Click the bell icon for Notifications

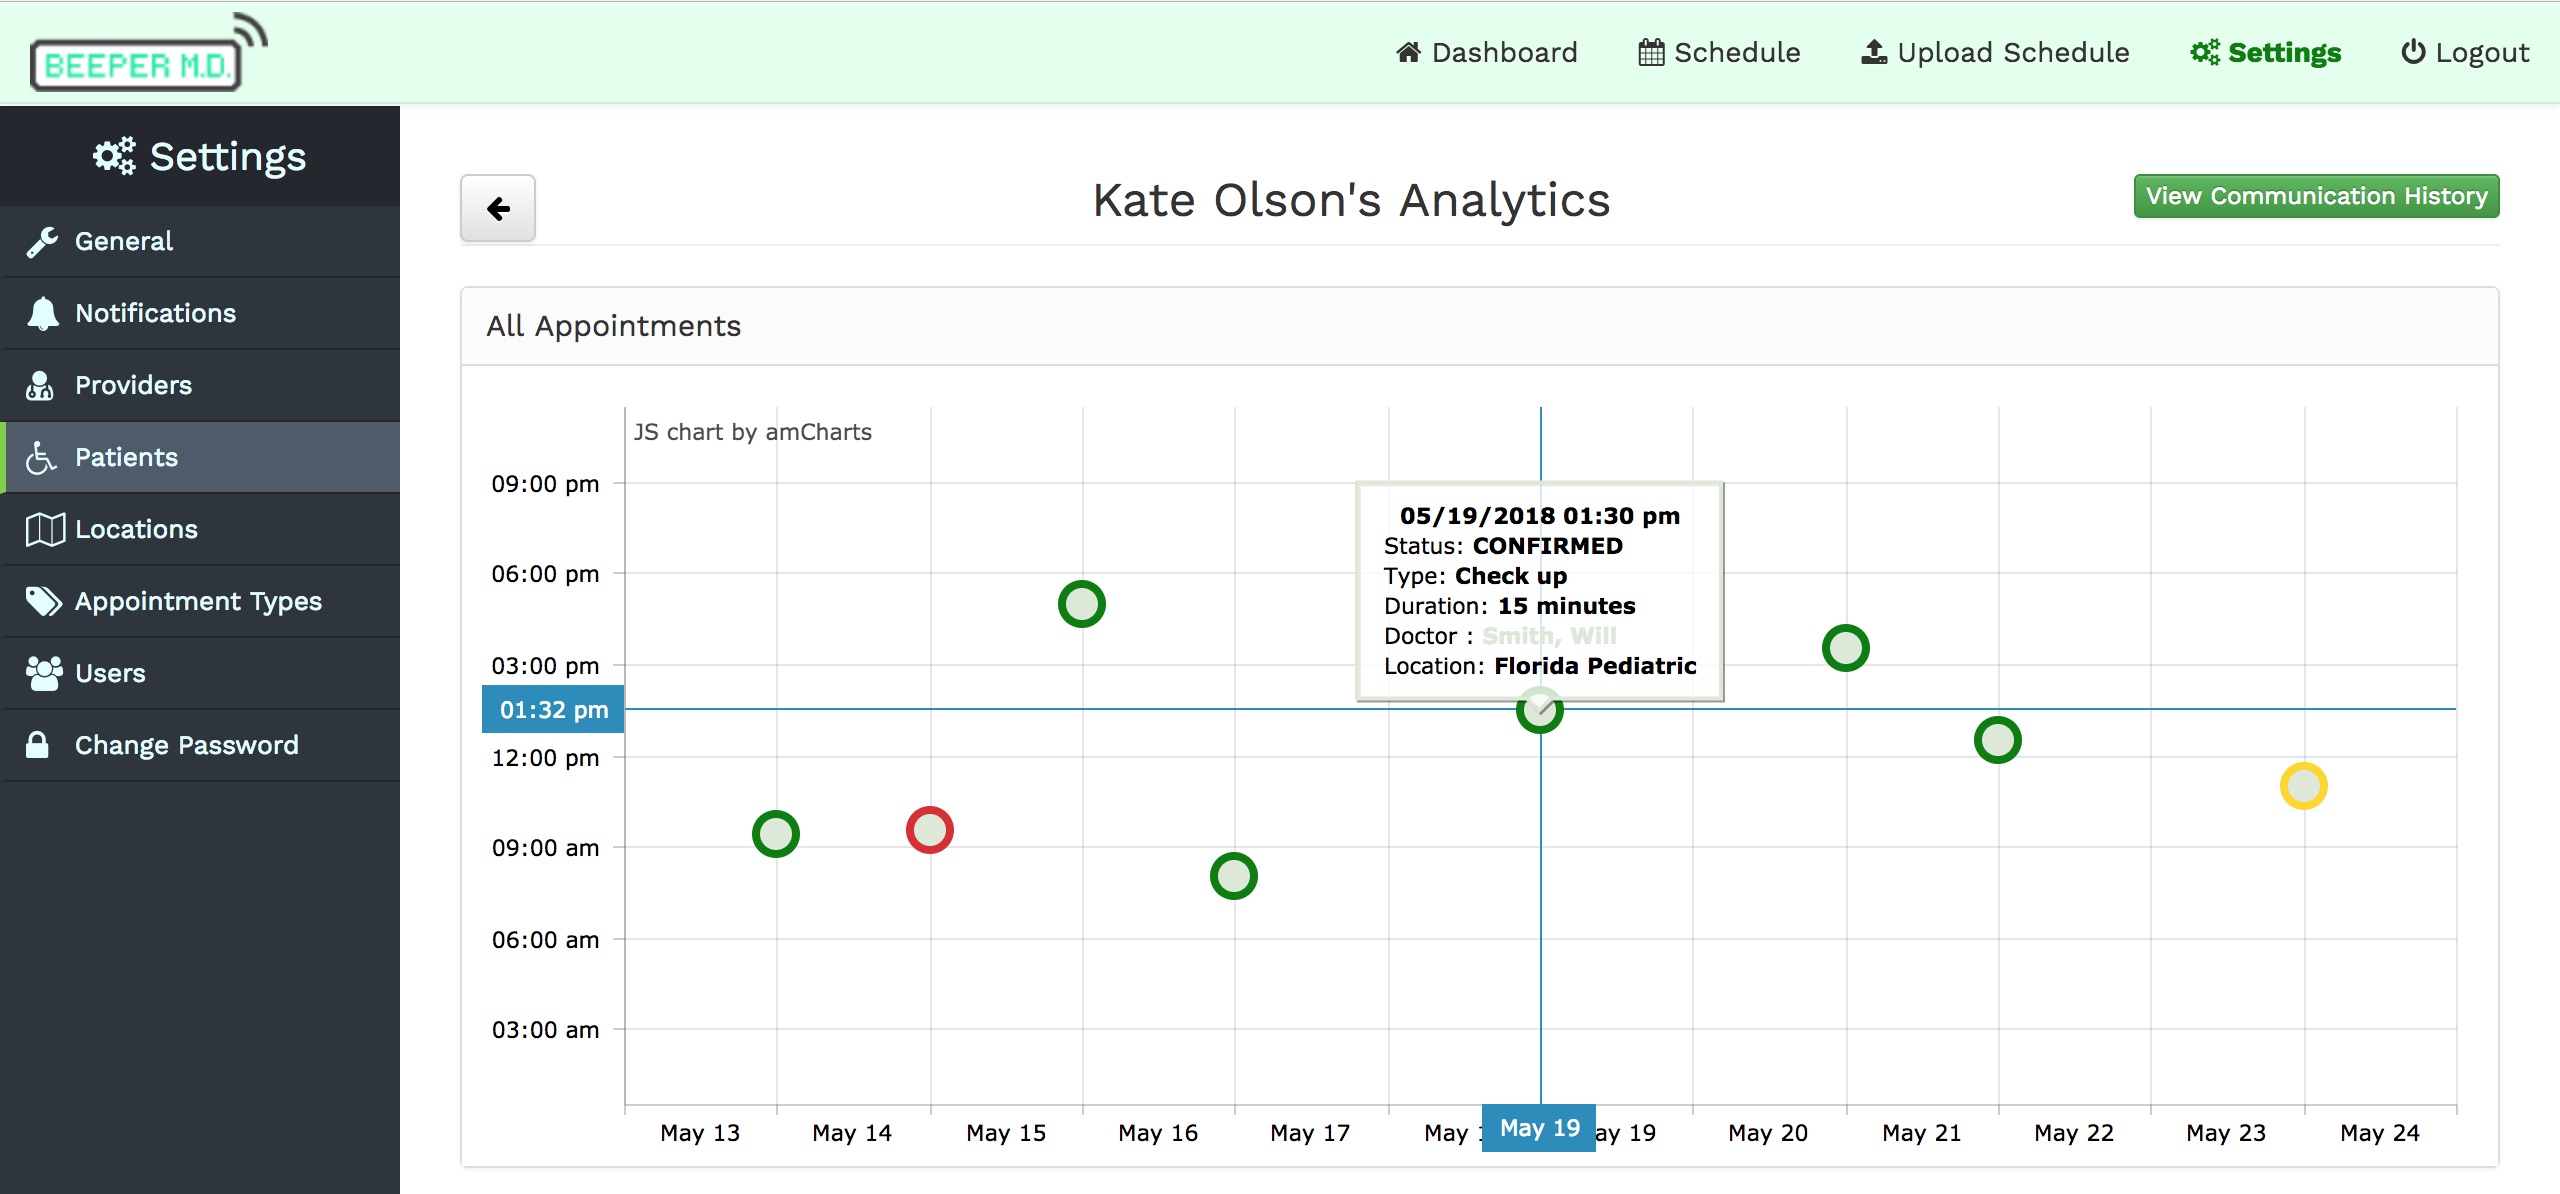pyautogui.click(x=42, y=314)
